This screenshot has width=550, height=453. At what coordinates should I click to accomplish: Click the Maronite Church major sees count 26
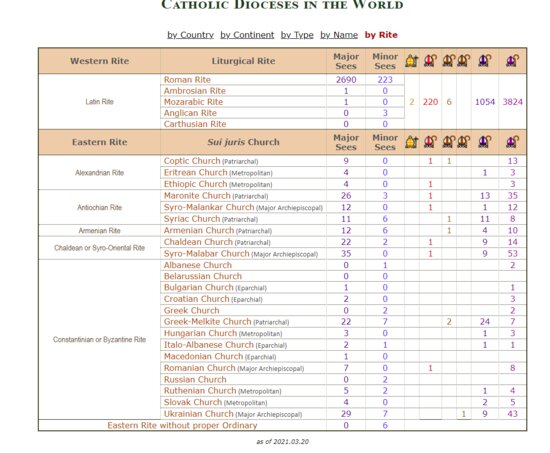pyautogui.click(x=346, y=195)
